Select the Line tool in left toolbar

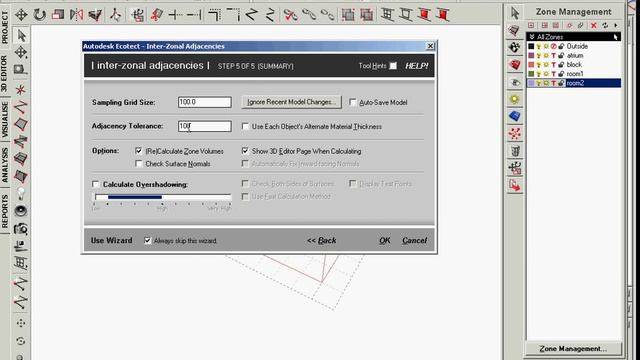[20, 107]
